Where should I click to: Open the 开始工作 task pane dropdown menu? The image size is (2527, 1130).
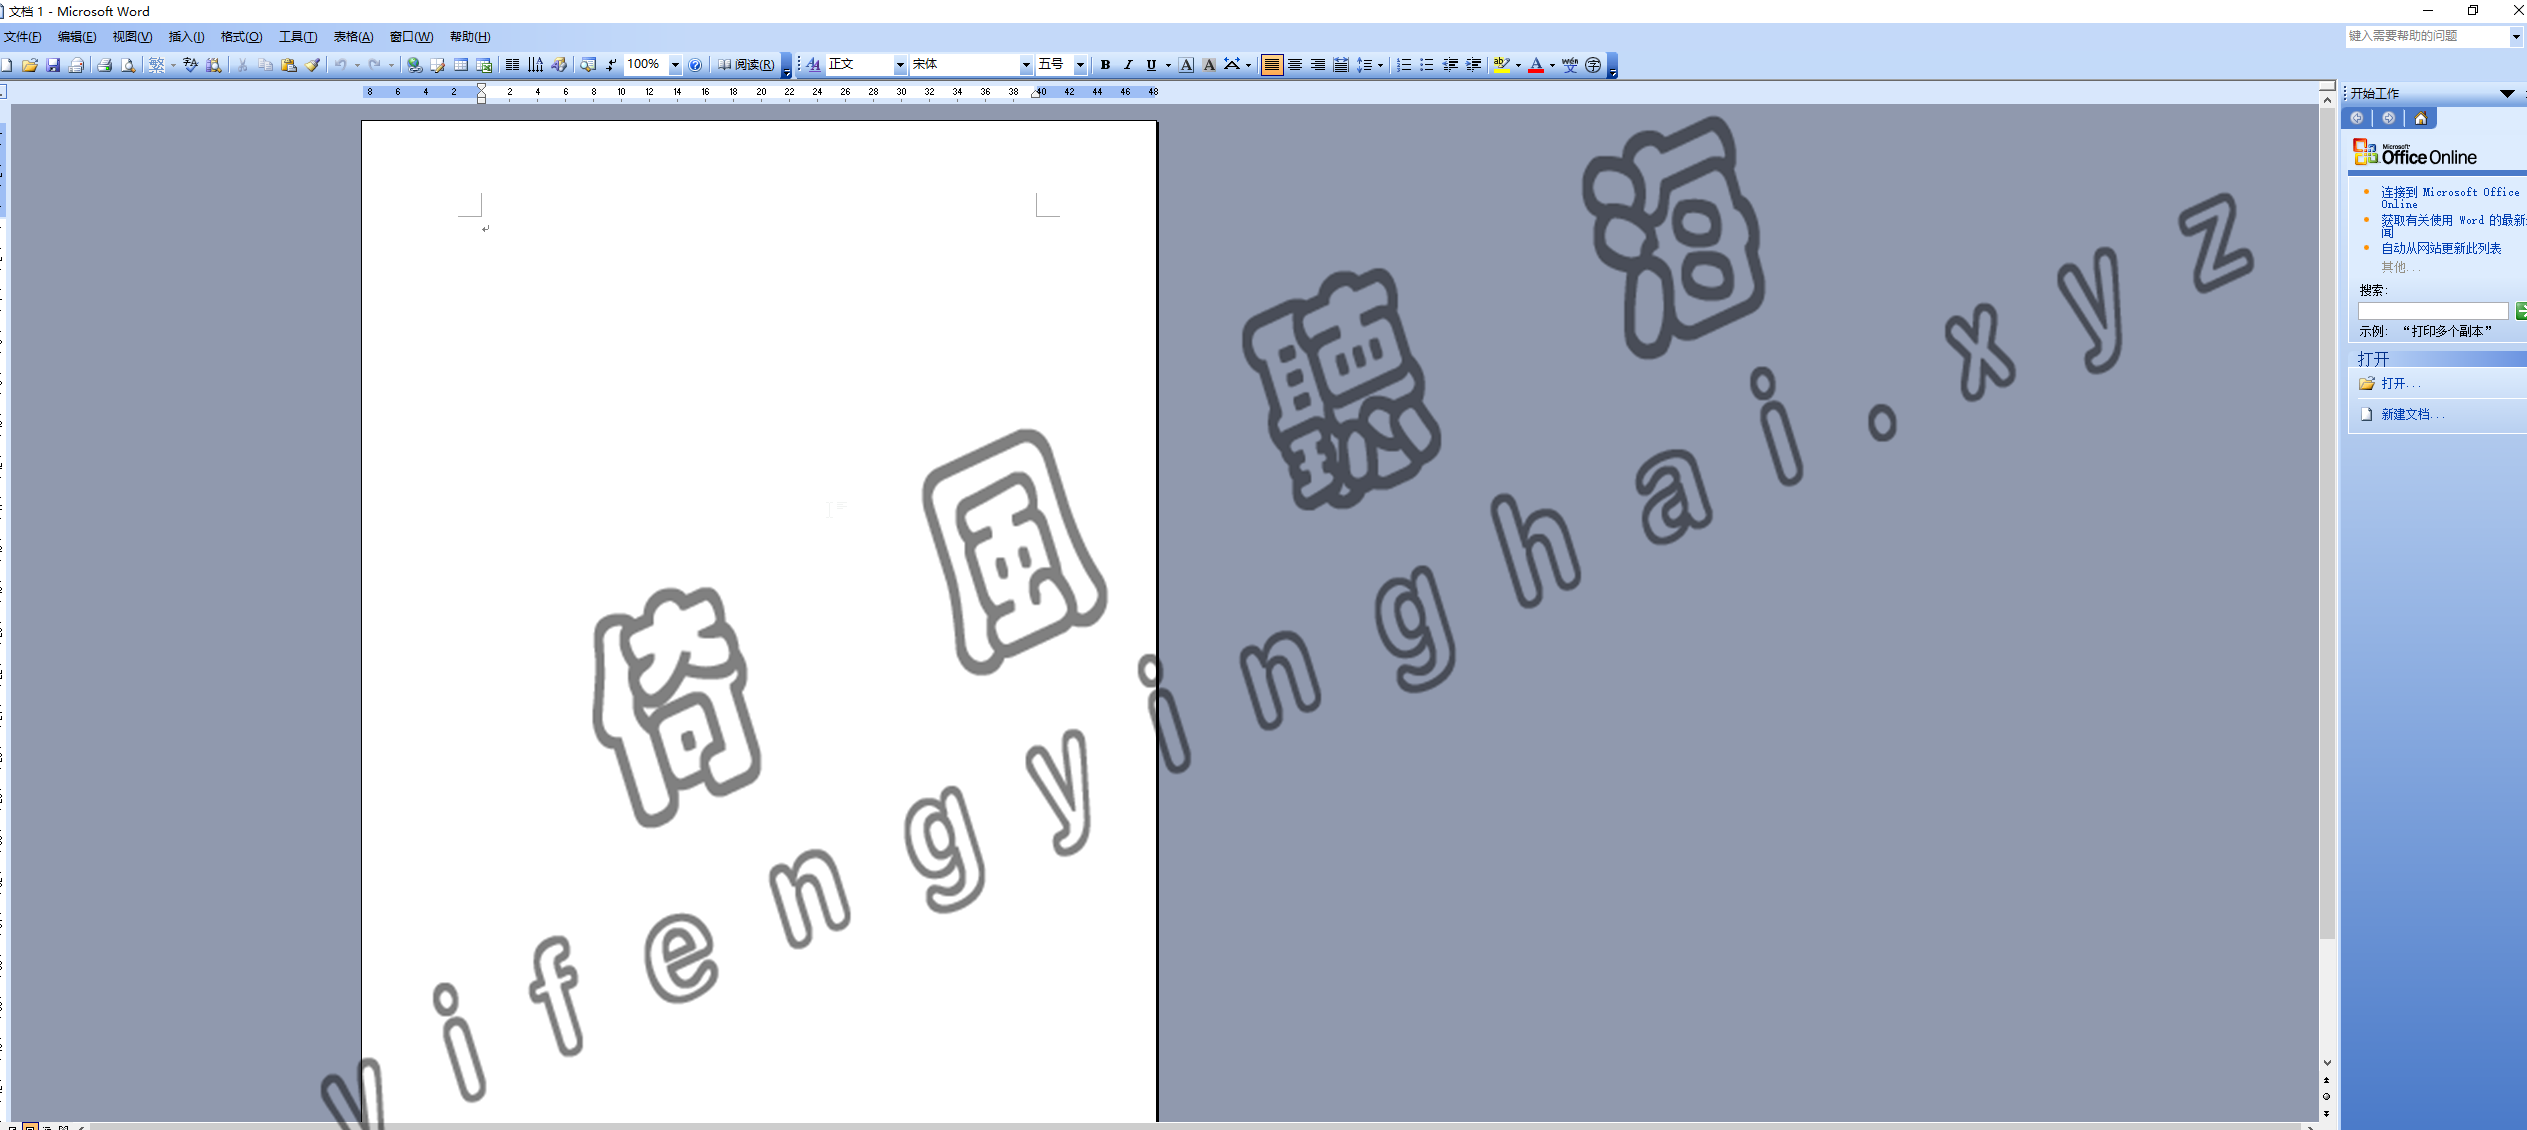pyautogui.click(x=2507, y=93)
